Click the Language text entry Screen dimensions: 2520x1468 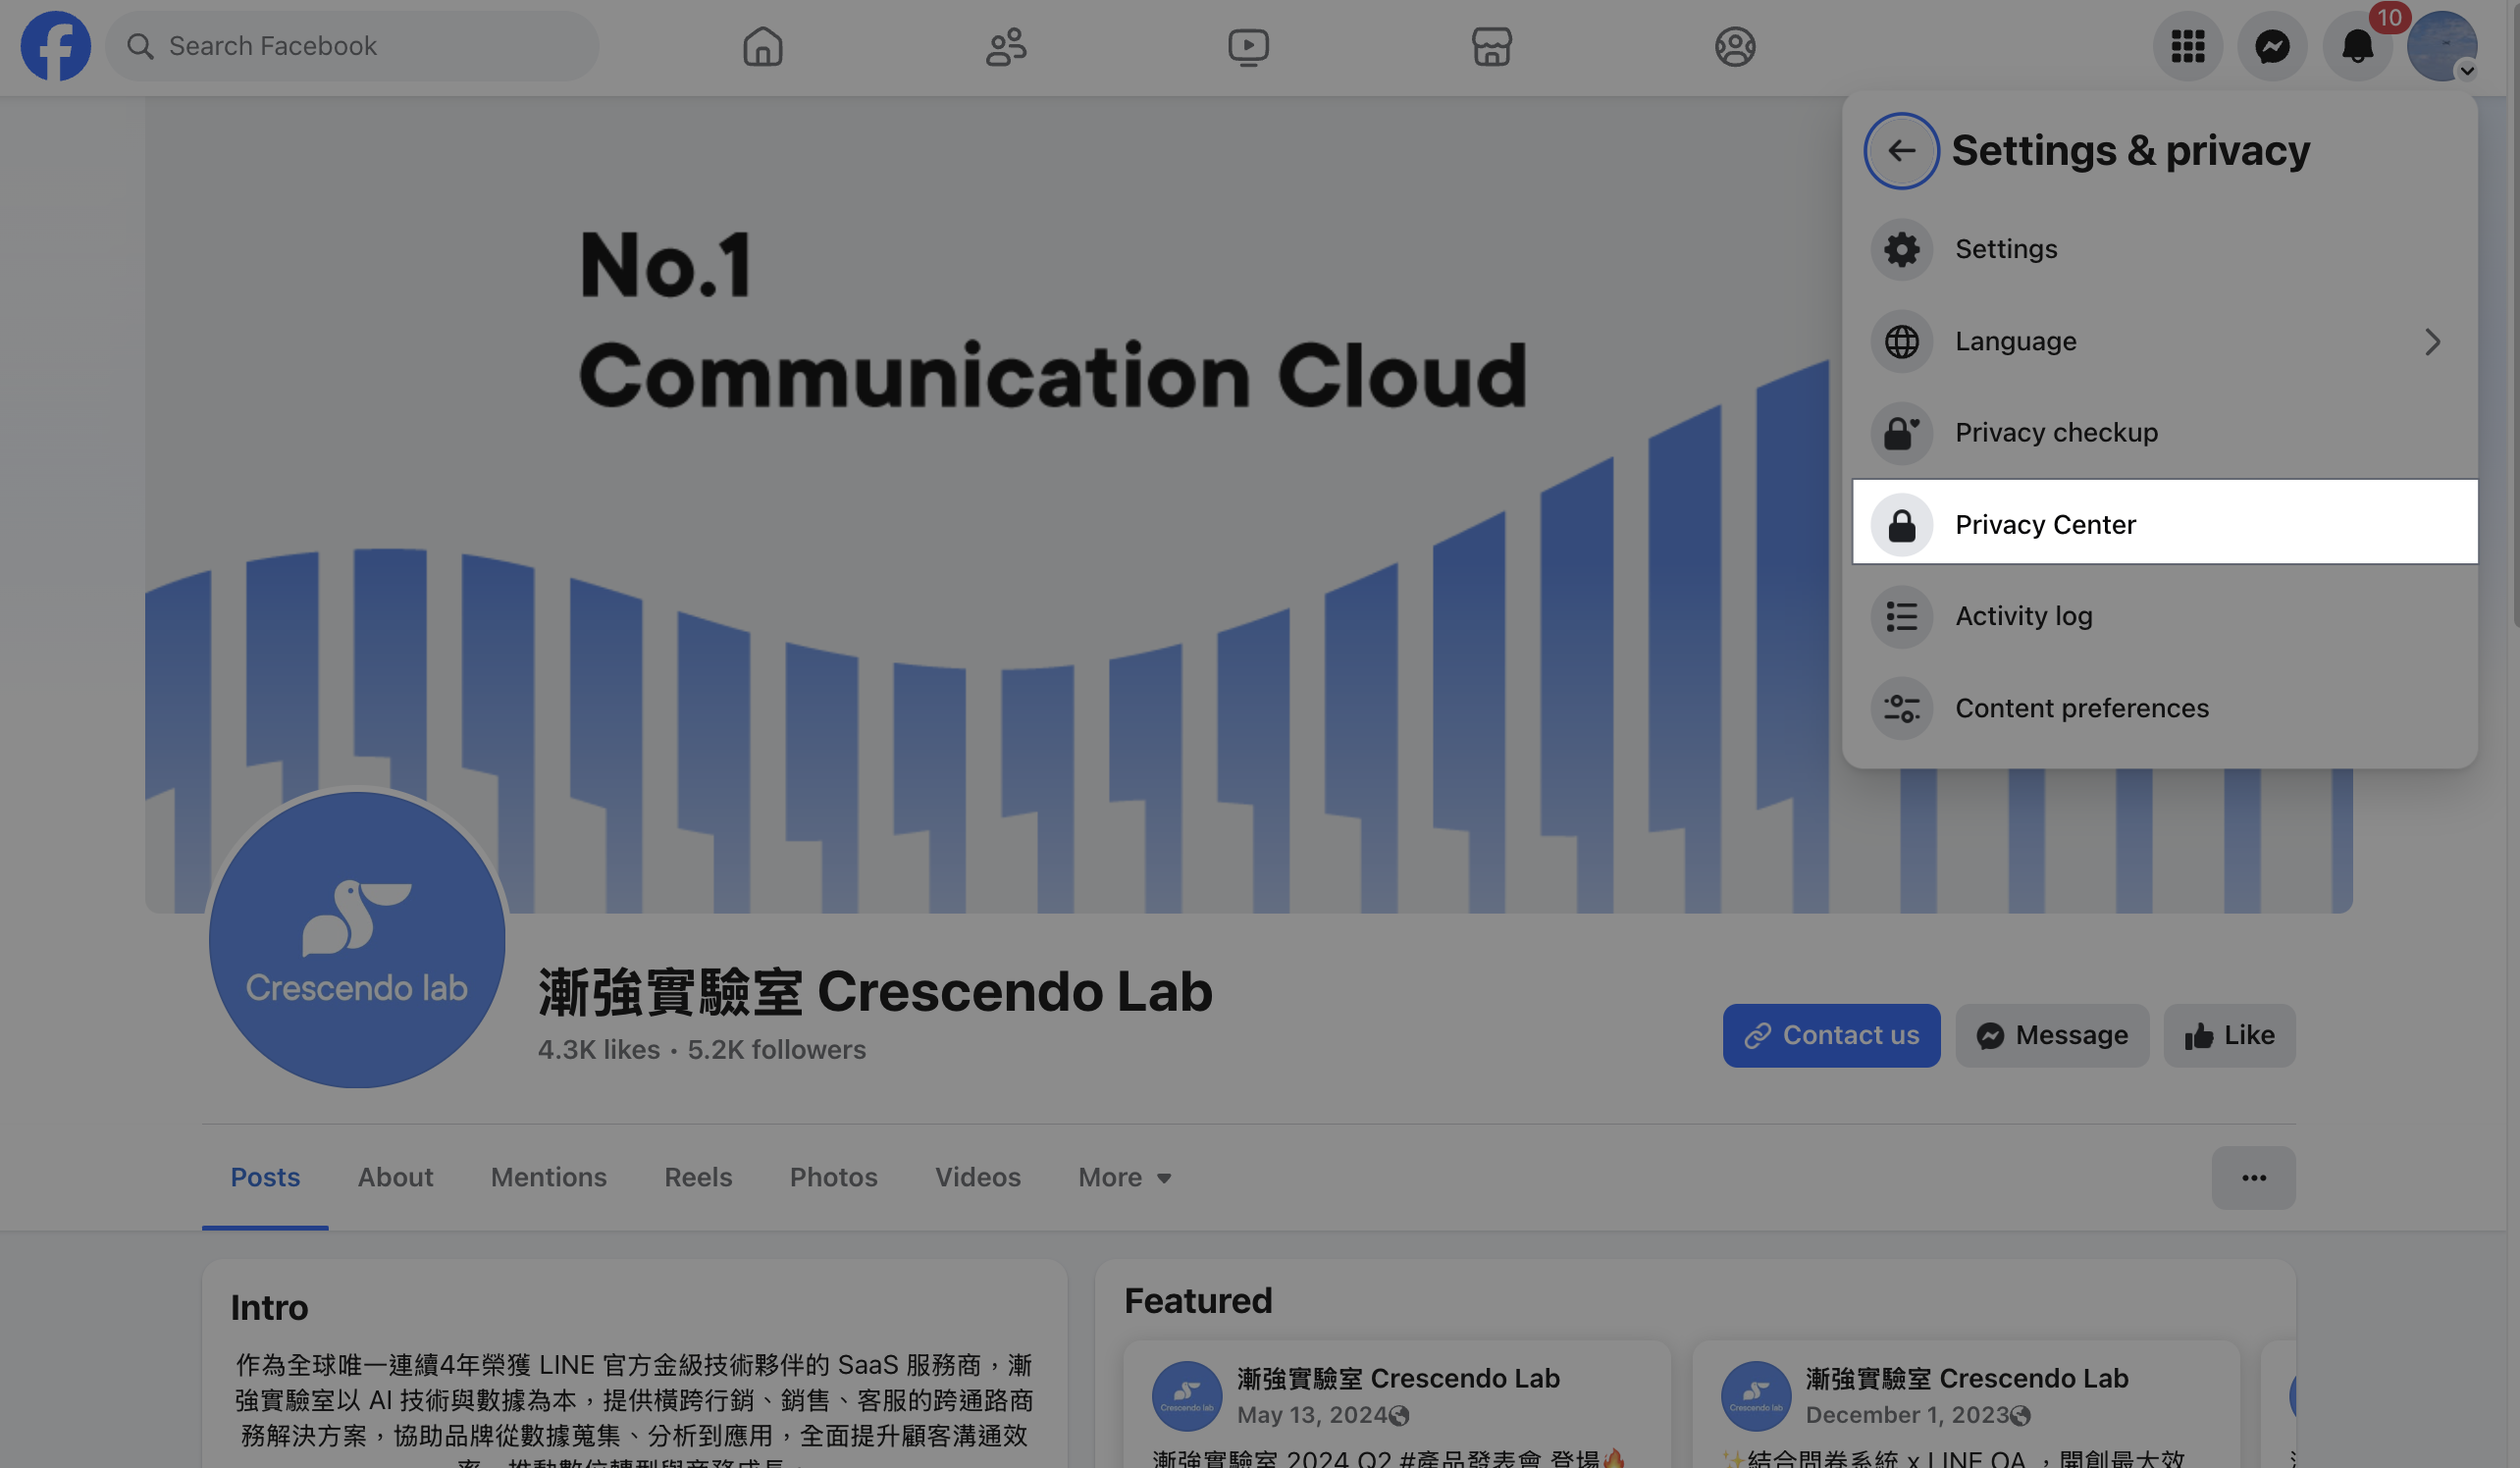2015,342
